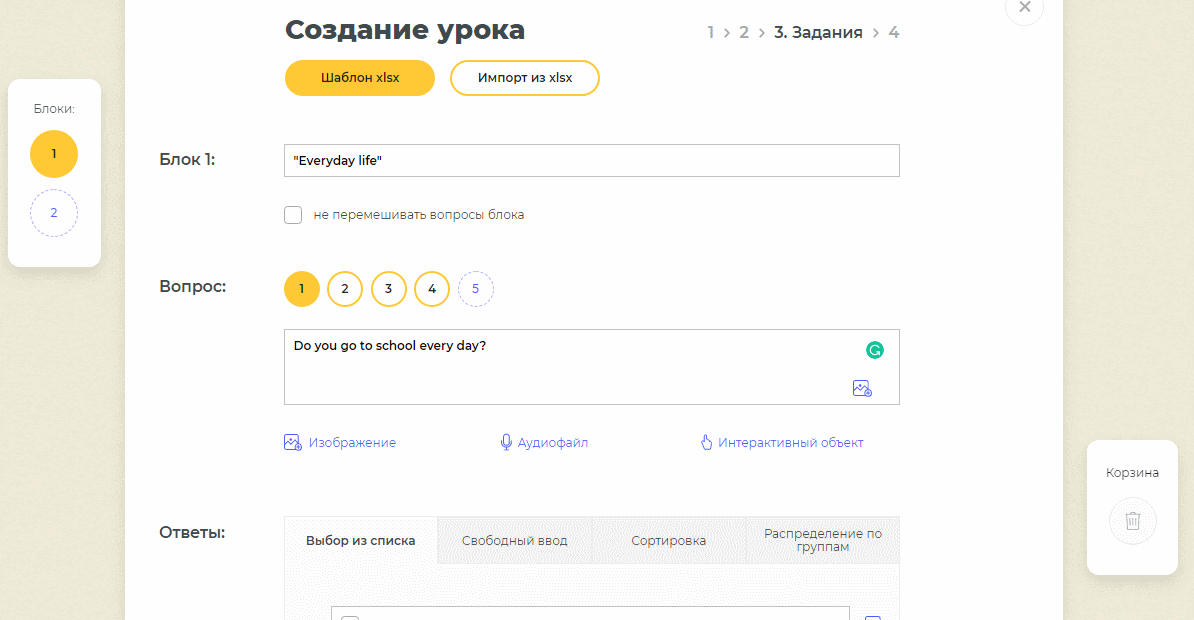Select question number 5
Screen dimensions: 1194x620
475,288
